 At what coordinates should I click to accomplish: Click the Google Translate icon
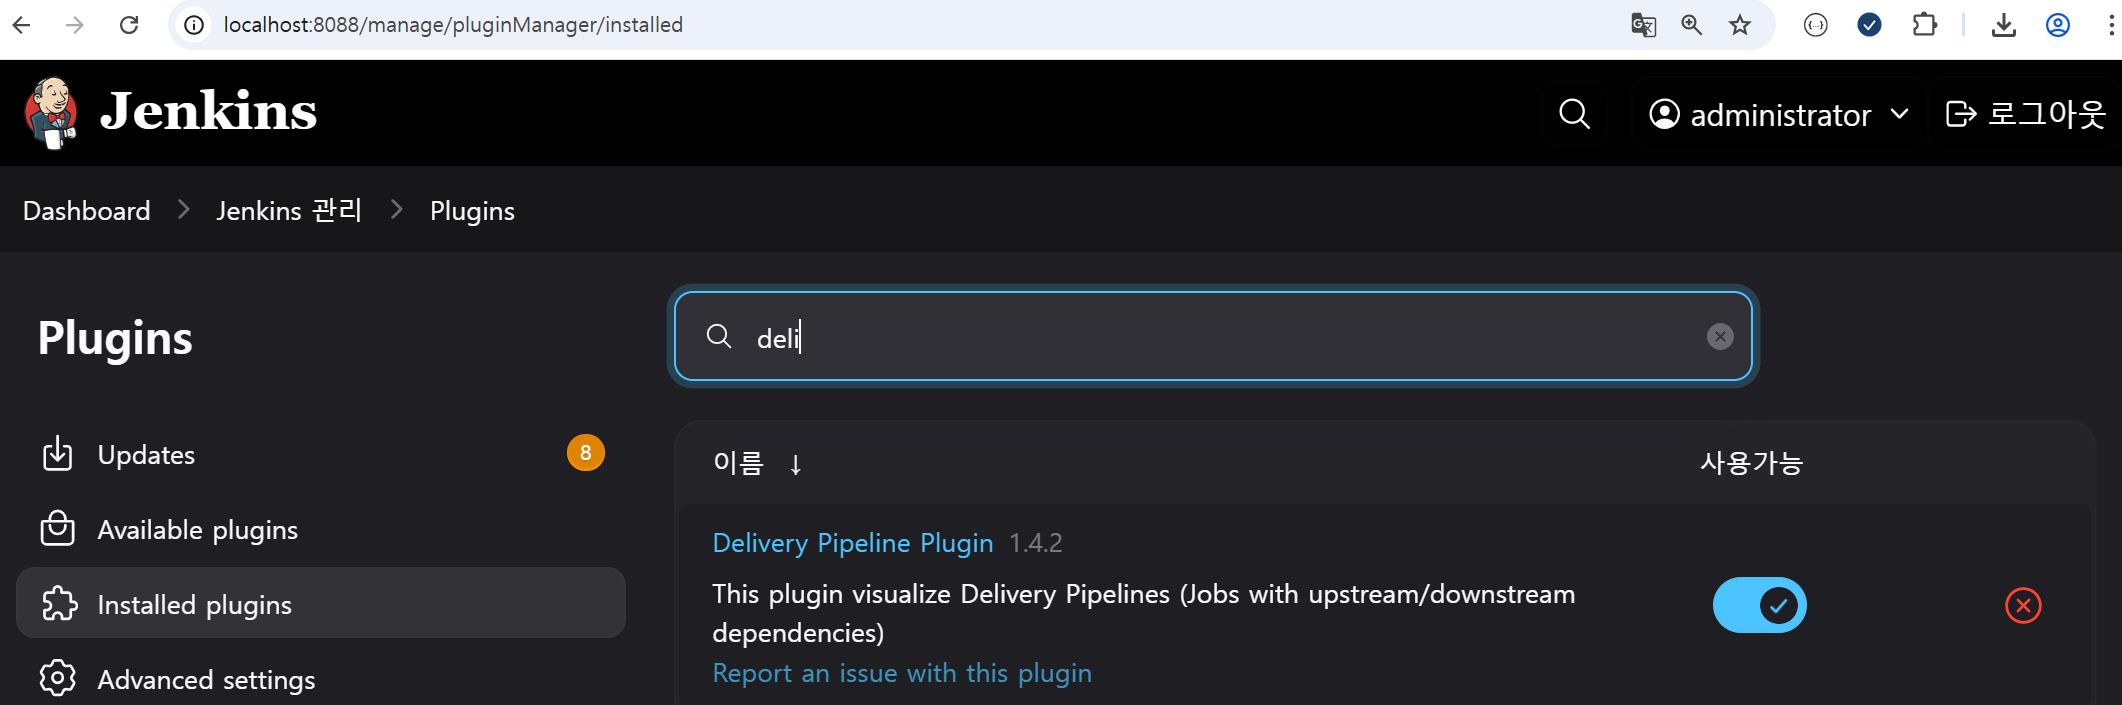1643,25
